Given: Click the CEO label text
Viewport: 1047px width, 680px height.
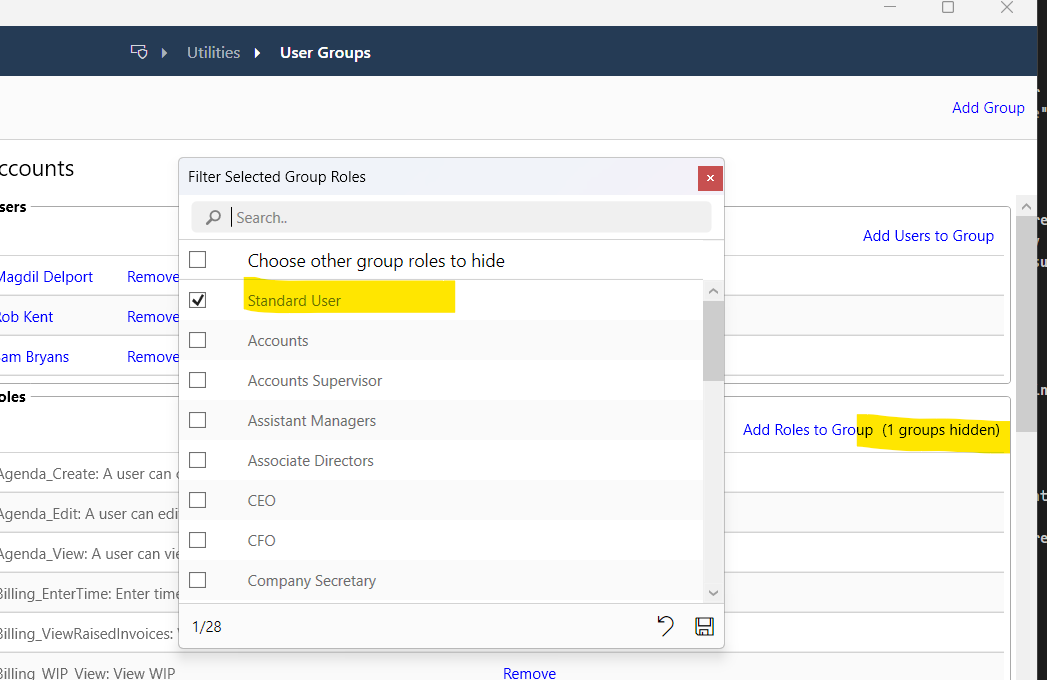Looking at the screenshot, I should pos(262,500).
